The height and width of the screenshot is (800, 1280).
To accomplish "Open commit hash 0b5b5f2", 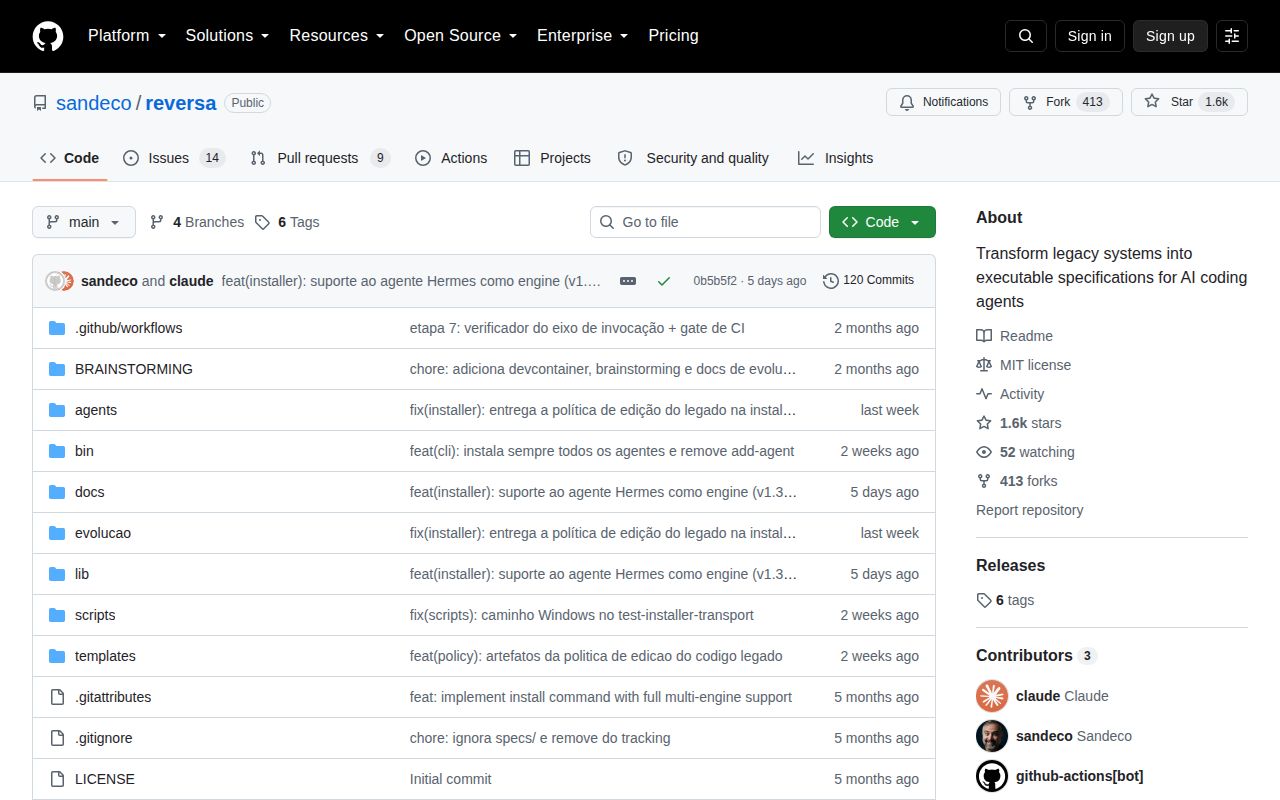I will click(x=715, y=281).
